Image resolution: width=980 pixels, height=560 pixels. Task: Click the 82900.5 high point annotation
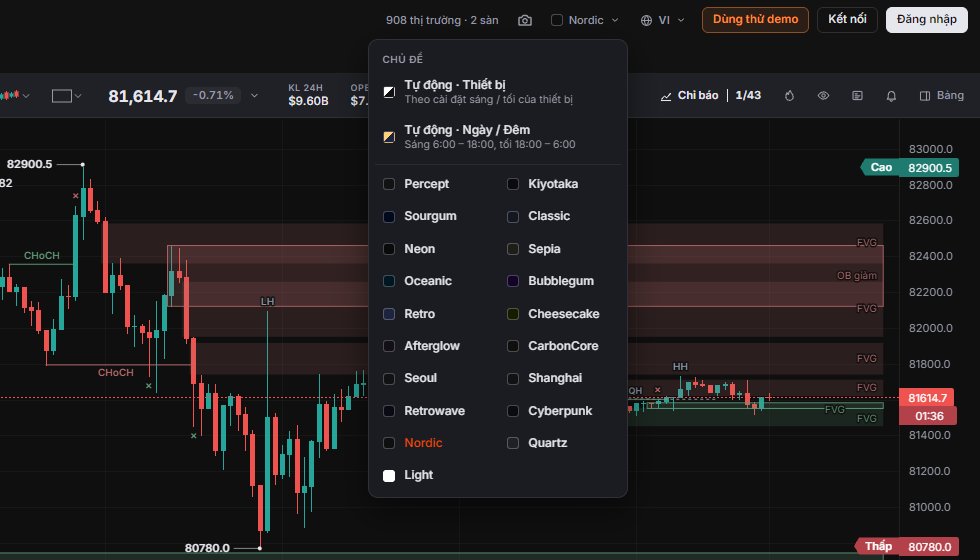(29, 164)
